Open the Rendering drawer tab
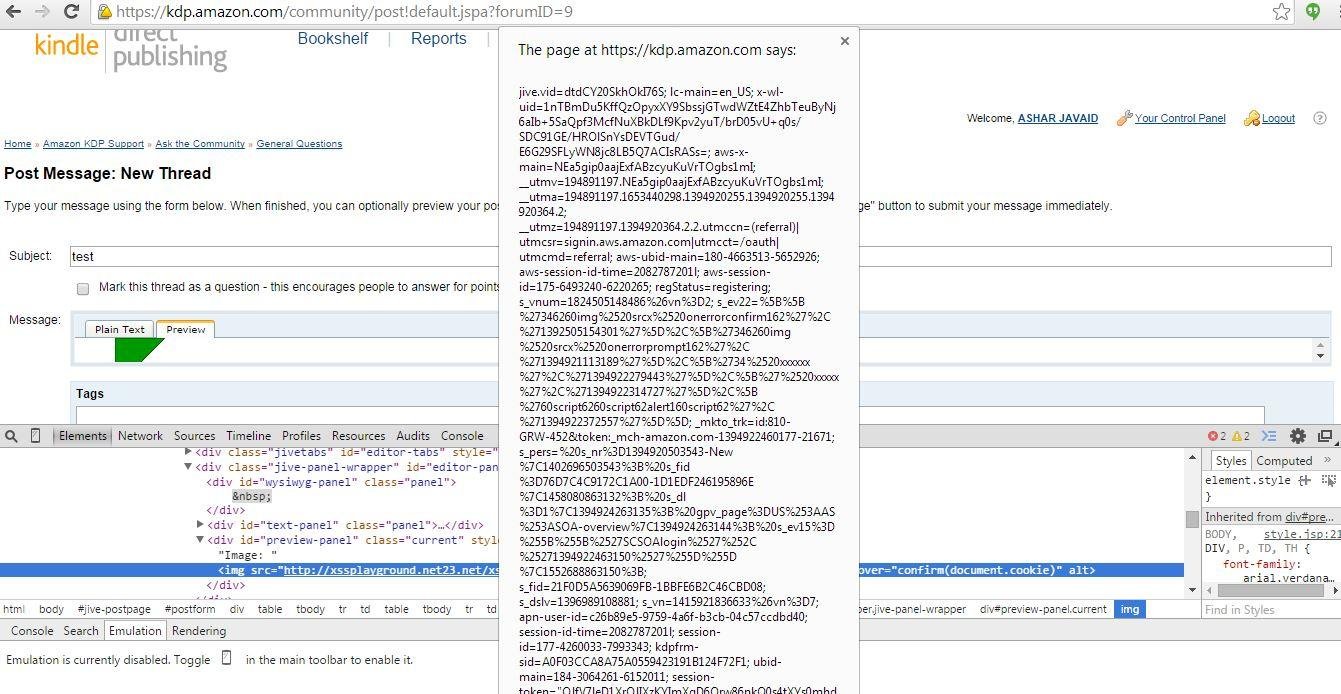Screen dimensions: 1341x694 (199, 631)
